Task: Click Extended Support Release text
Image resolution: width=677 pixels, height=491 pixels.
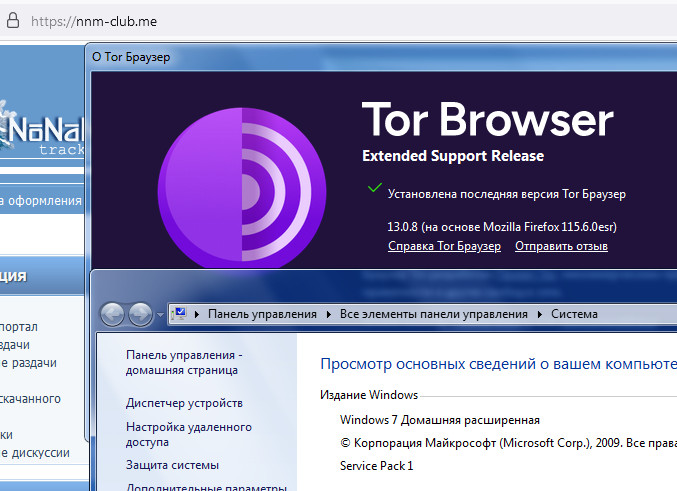Action: click(x=453, y=155)
